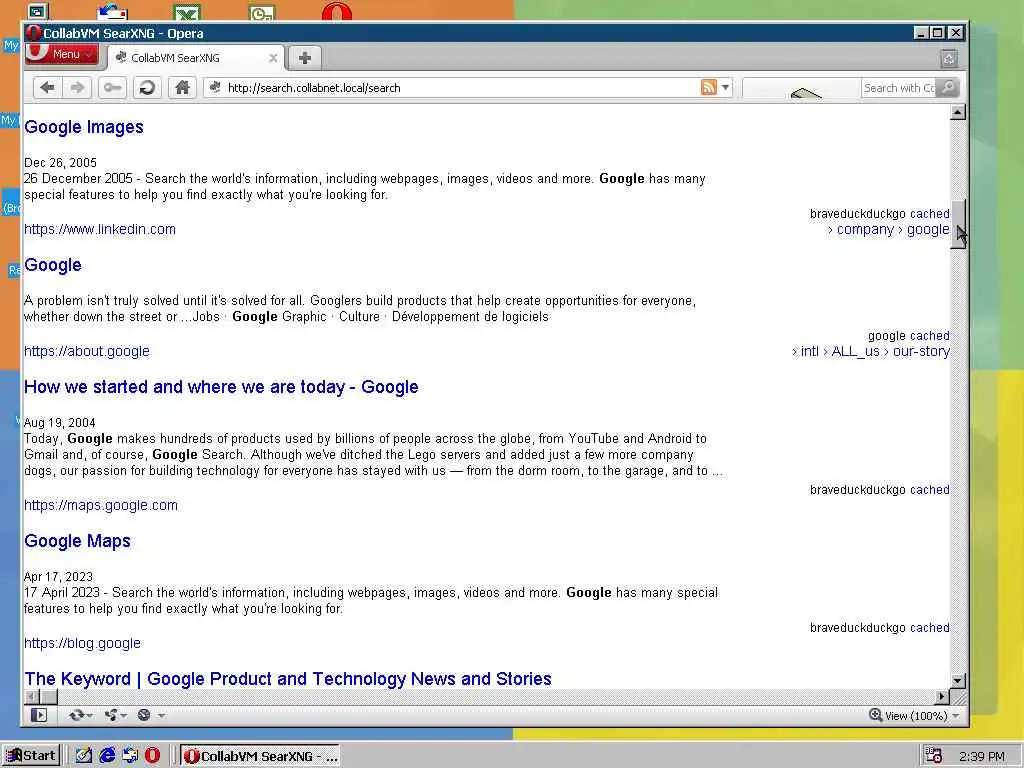Click the site badge icon in address bar

(216, 88)
